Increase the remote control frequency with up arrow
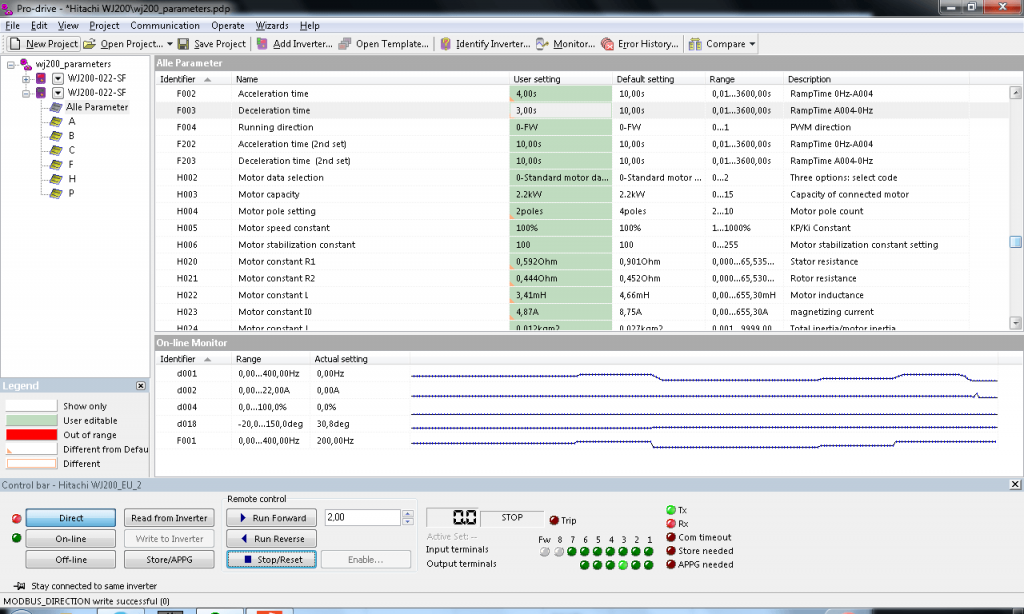The width and height of the screenshot is (1024, 614). [x=408, y=513]
